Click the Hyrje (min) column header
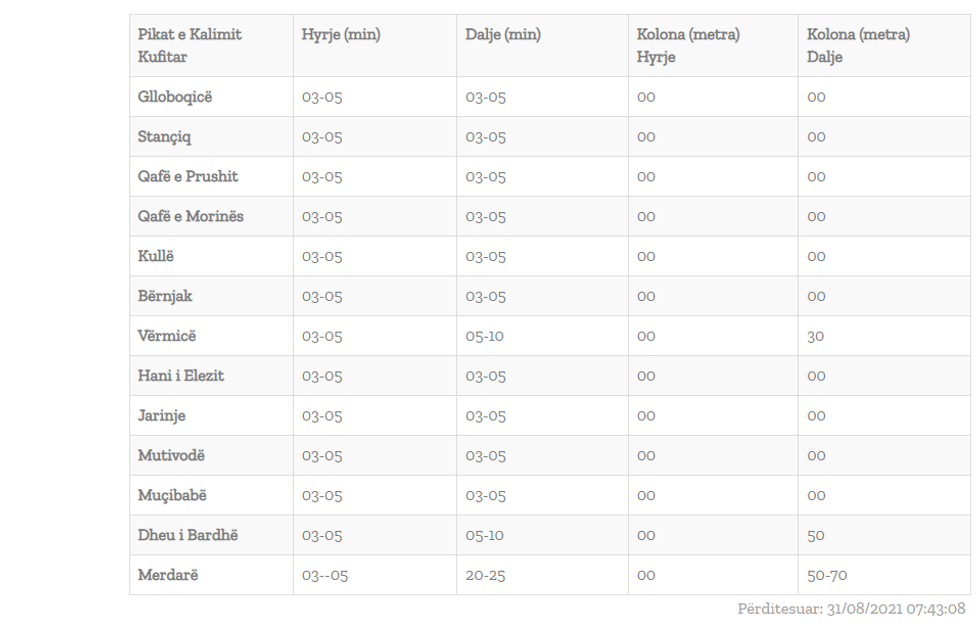Image resolution: width=980 pixels, height=644 pixels. (341, 35)
